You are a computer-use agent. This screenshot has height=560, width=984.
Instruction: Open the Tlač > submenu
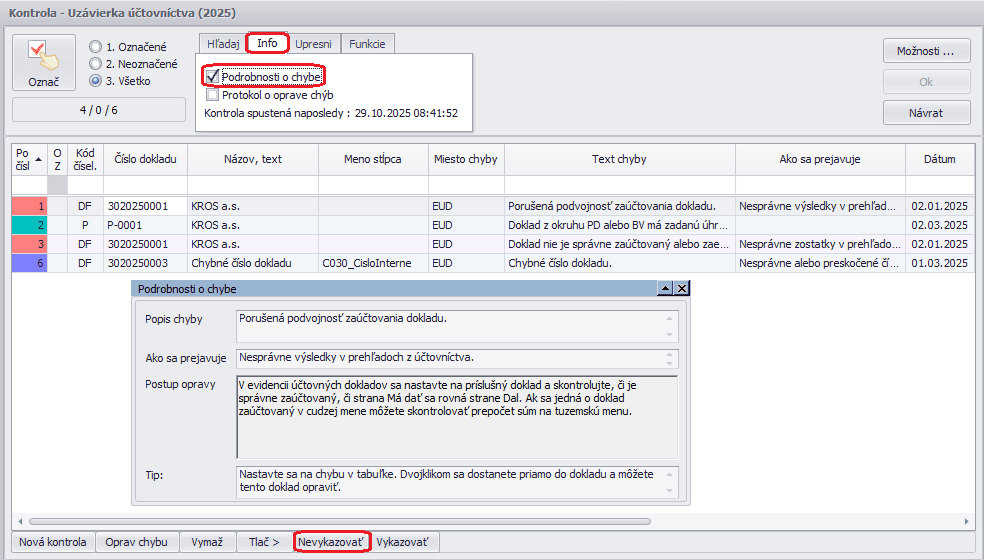point(264,542)
